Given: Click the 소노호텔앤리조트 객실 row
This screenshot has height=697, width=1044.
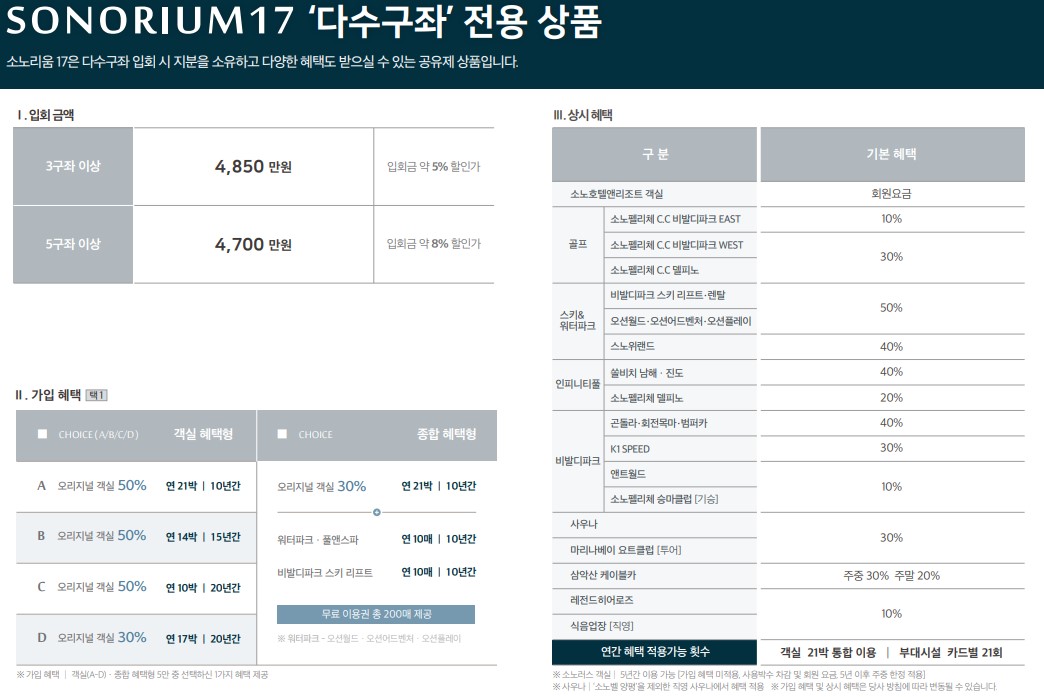Looking at the screenshot, I should click(x=654, y=194).
